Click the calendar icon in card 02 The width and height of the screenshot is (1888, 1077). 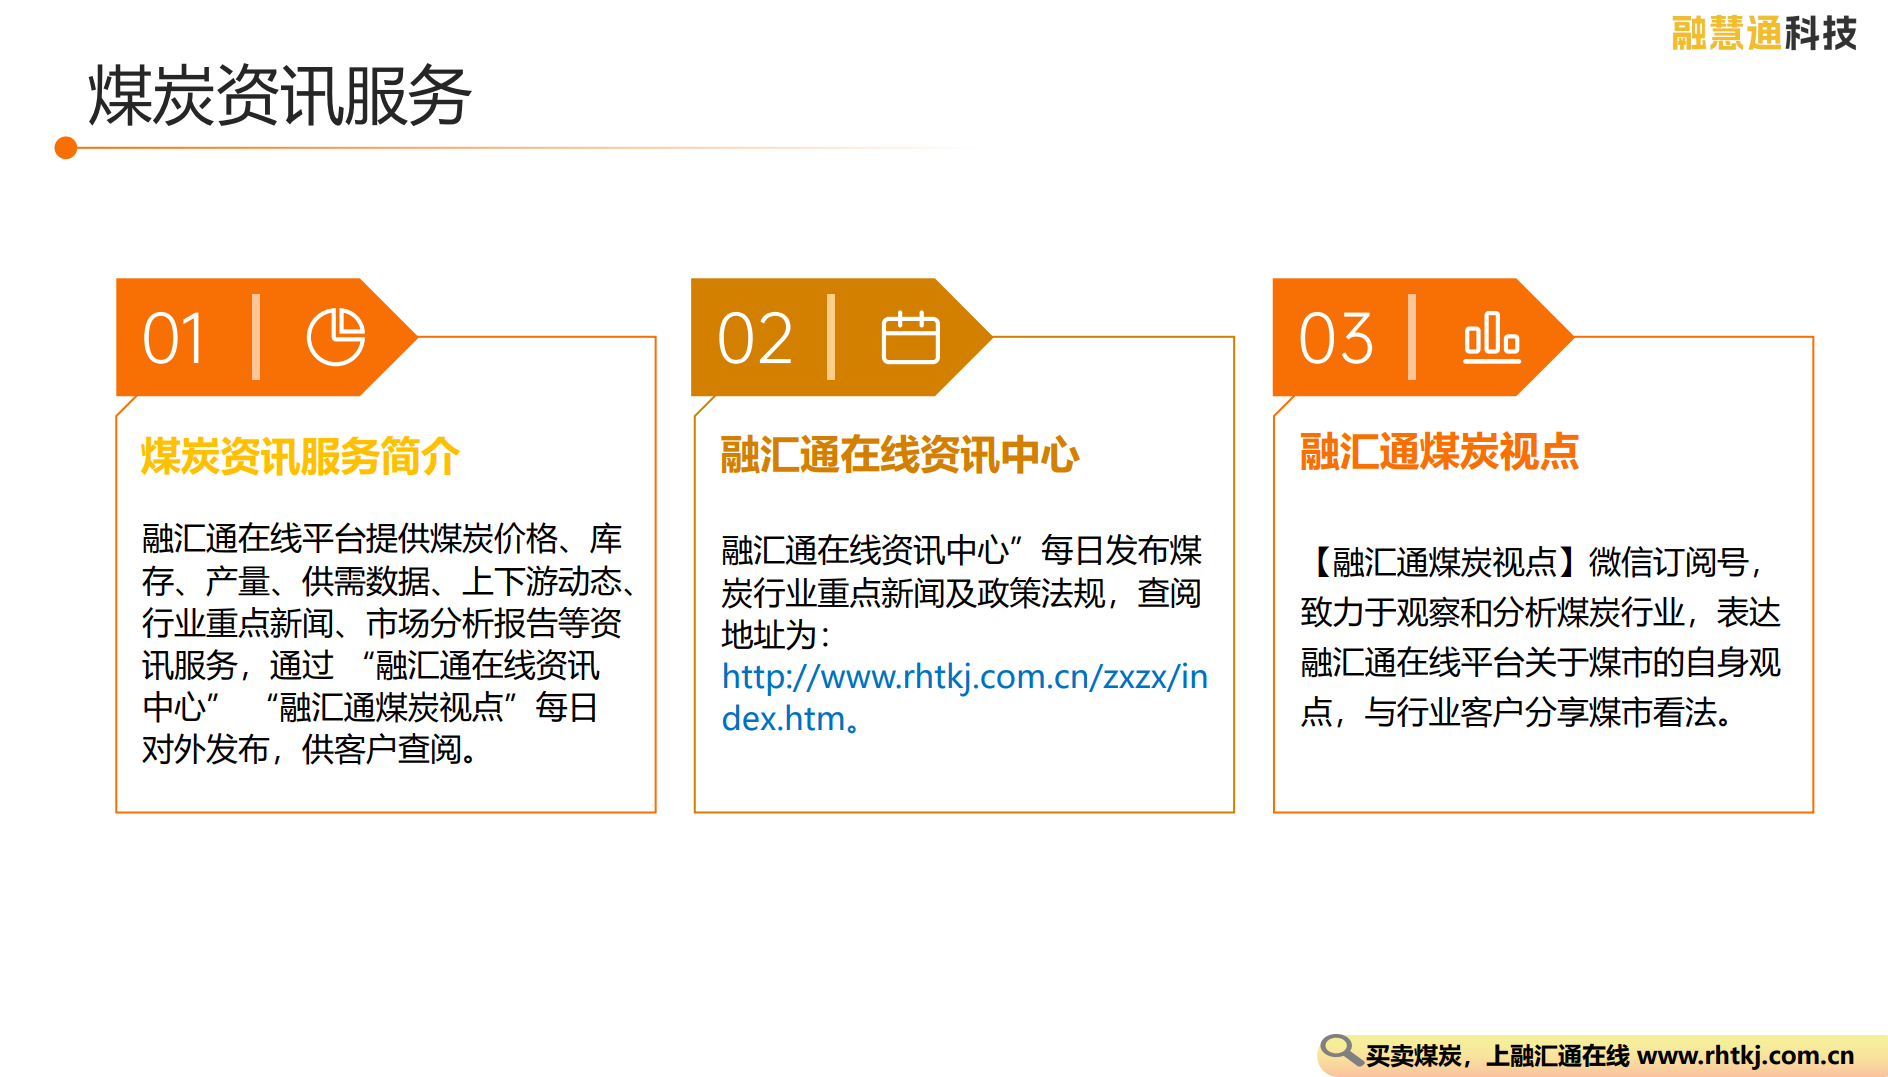[910, 337]
